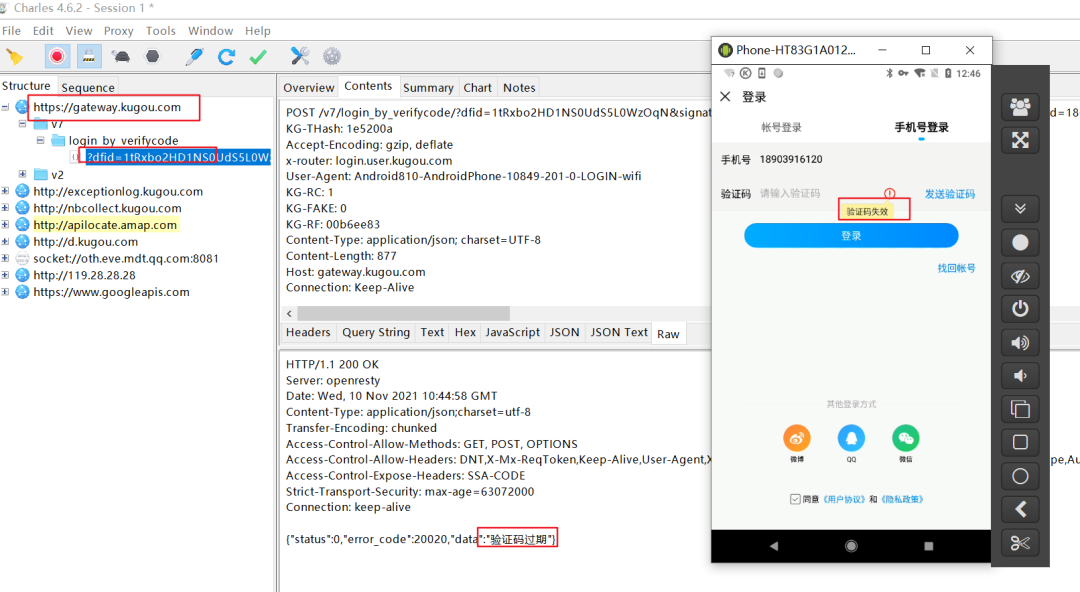1080x592 pixels.
Task: Open the Proxy menu
Action: point(118,31)
